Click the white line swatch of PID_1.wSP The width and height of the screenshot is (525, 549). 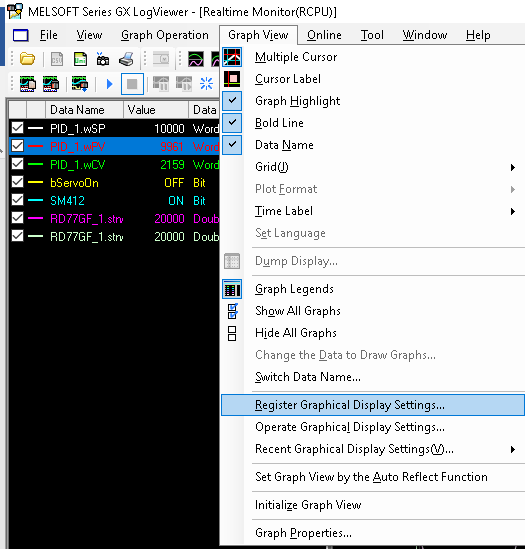(x=35, y=128)
